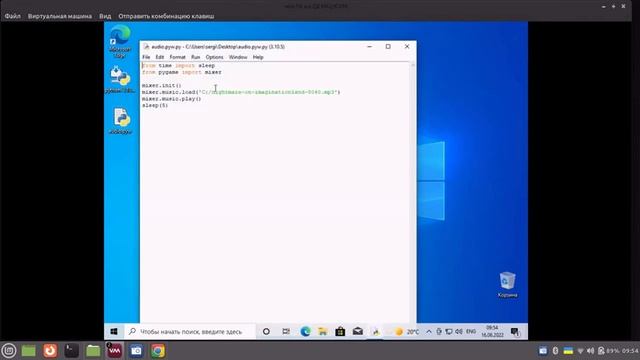Image resolution: width=640 pixels, height=360 pixels.
Task: Launch Edge from the Windows taskbar
Action: point(305,331)
